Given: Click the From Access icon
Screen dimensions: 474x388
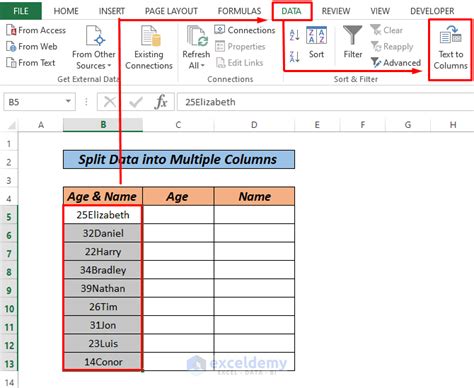Looking at the screenshot, I should [x=11, y=30].
